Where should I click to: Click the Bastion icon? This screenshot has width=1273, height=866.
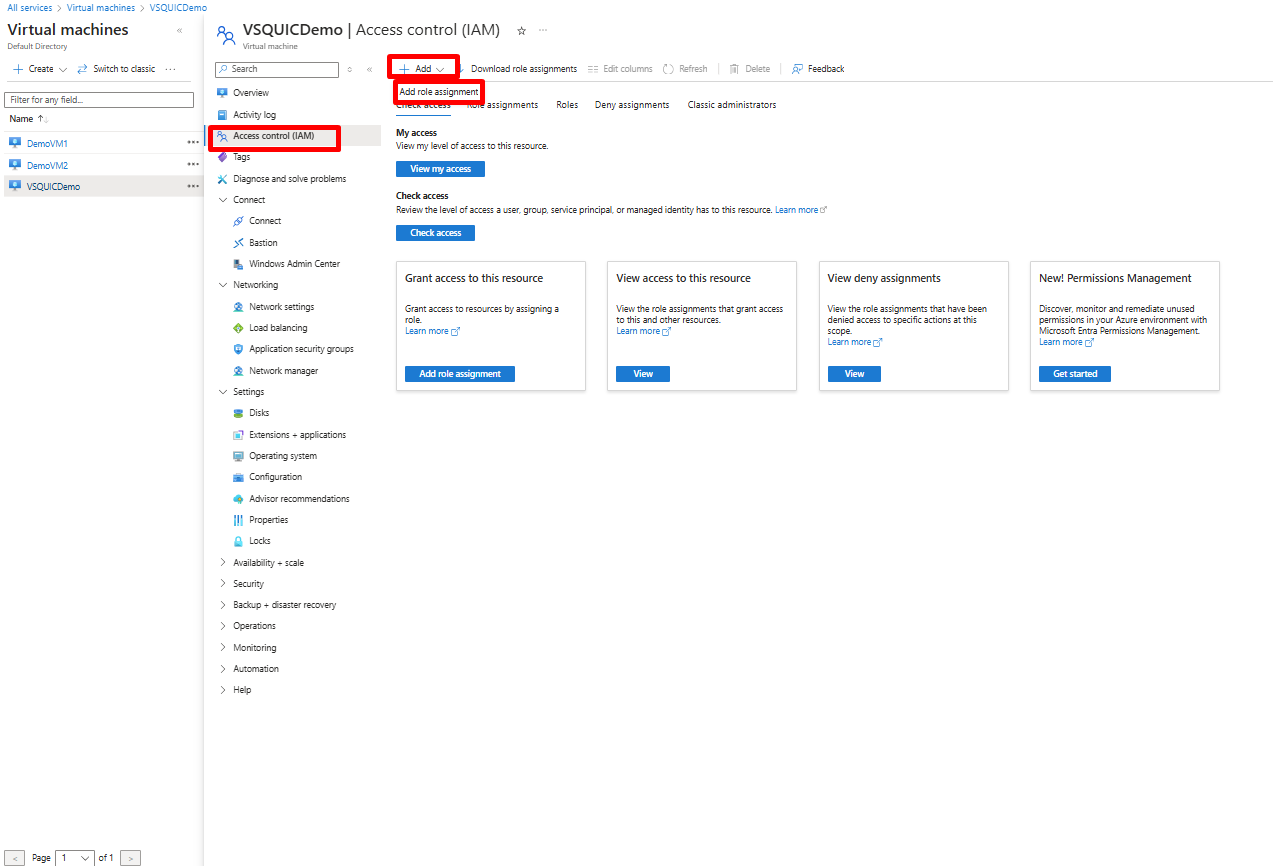(238, 243)
